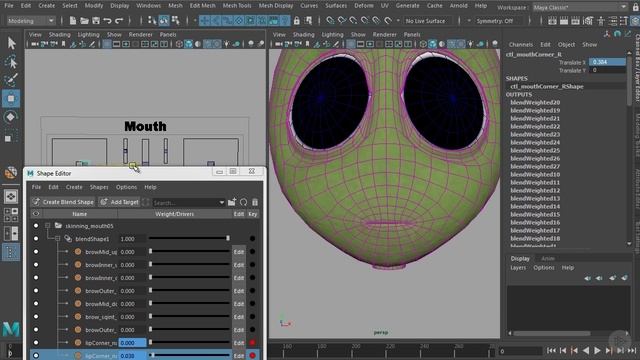Collapse the skinning_mouth05 group
Screen dimensions: 640x360
pyautogui.click(x=48, y=226)
